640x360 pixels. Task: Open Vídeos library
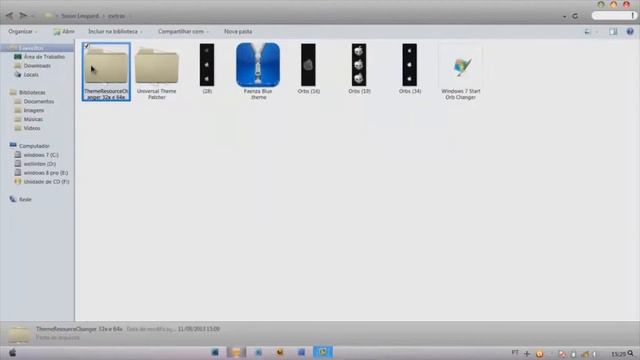point(27,128)
